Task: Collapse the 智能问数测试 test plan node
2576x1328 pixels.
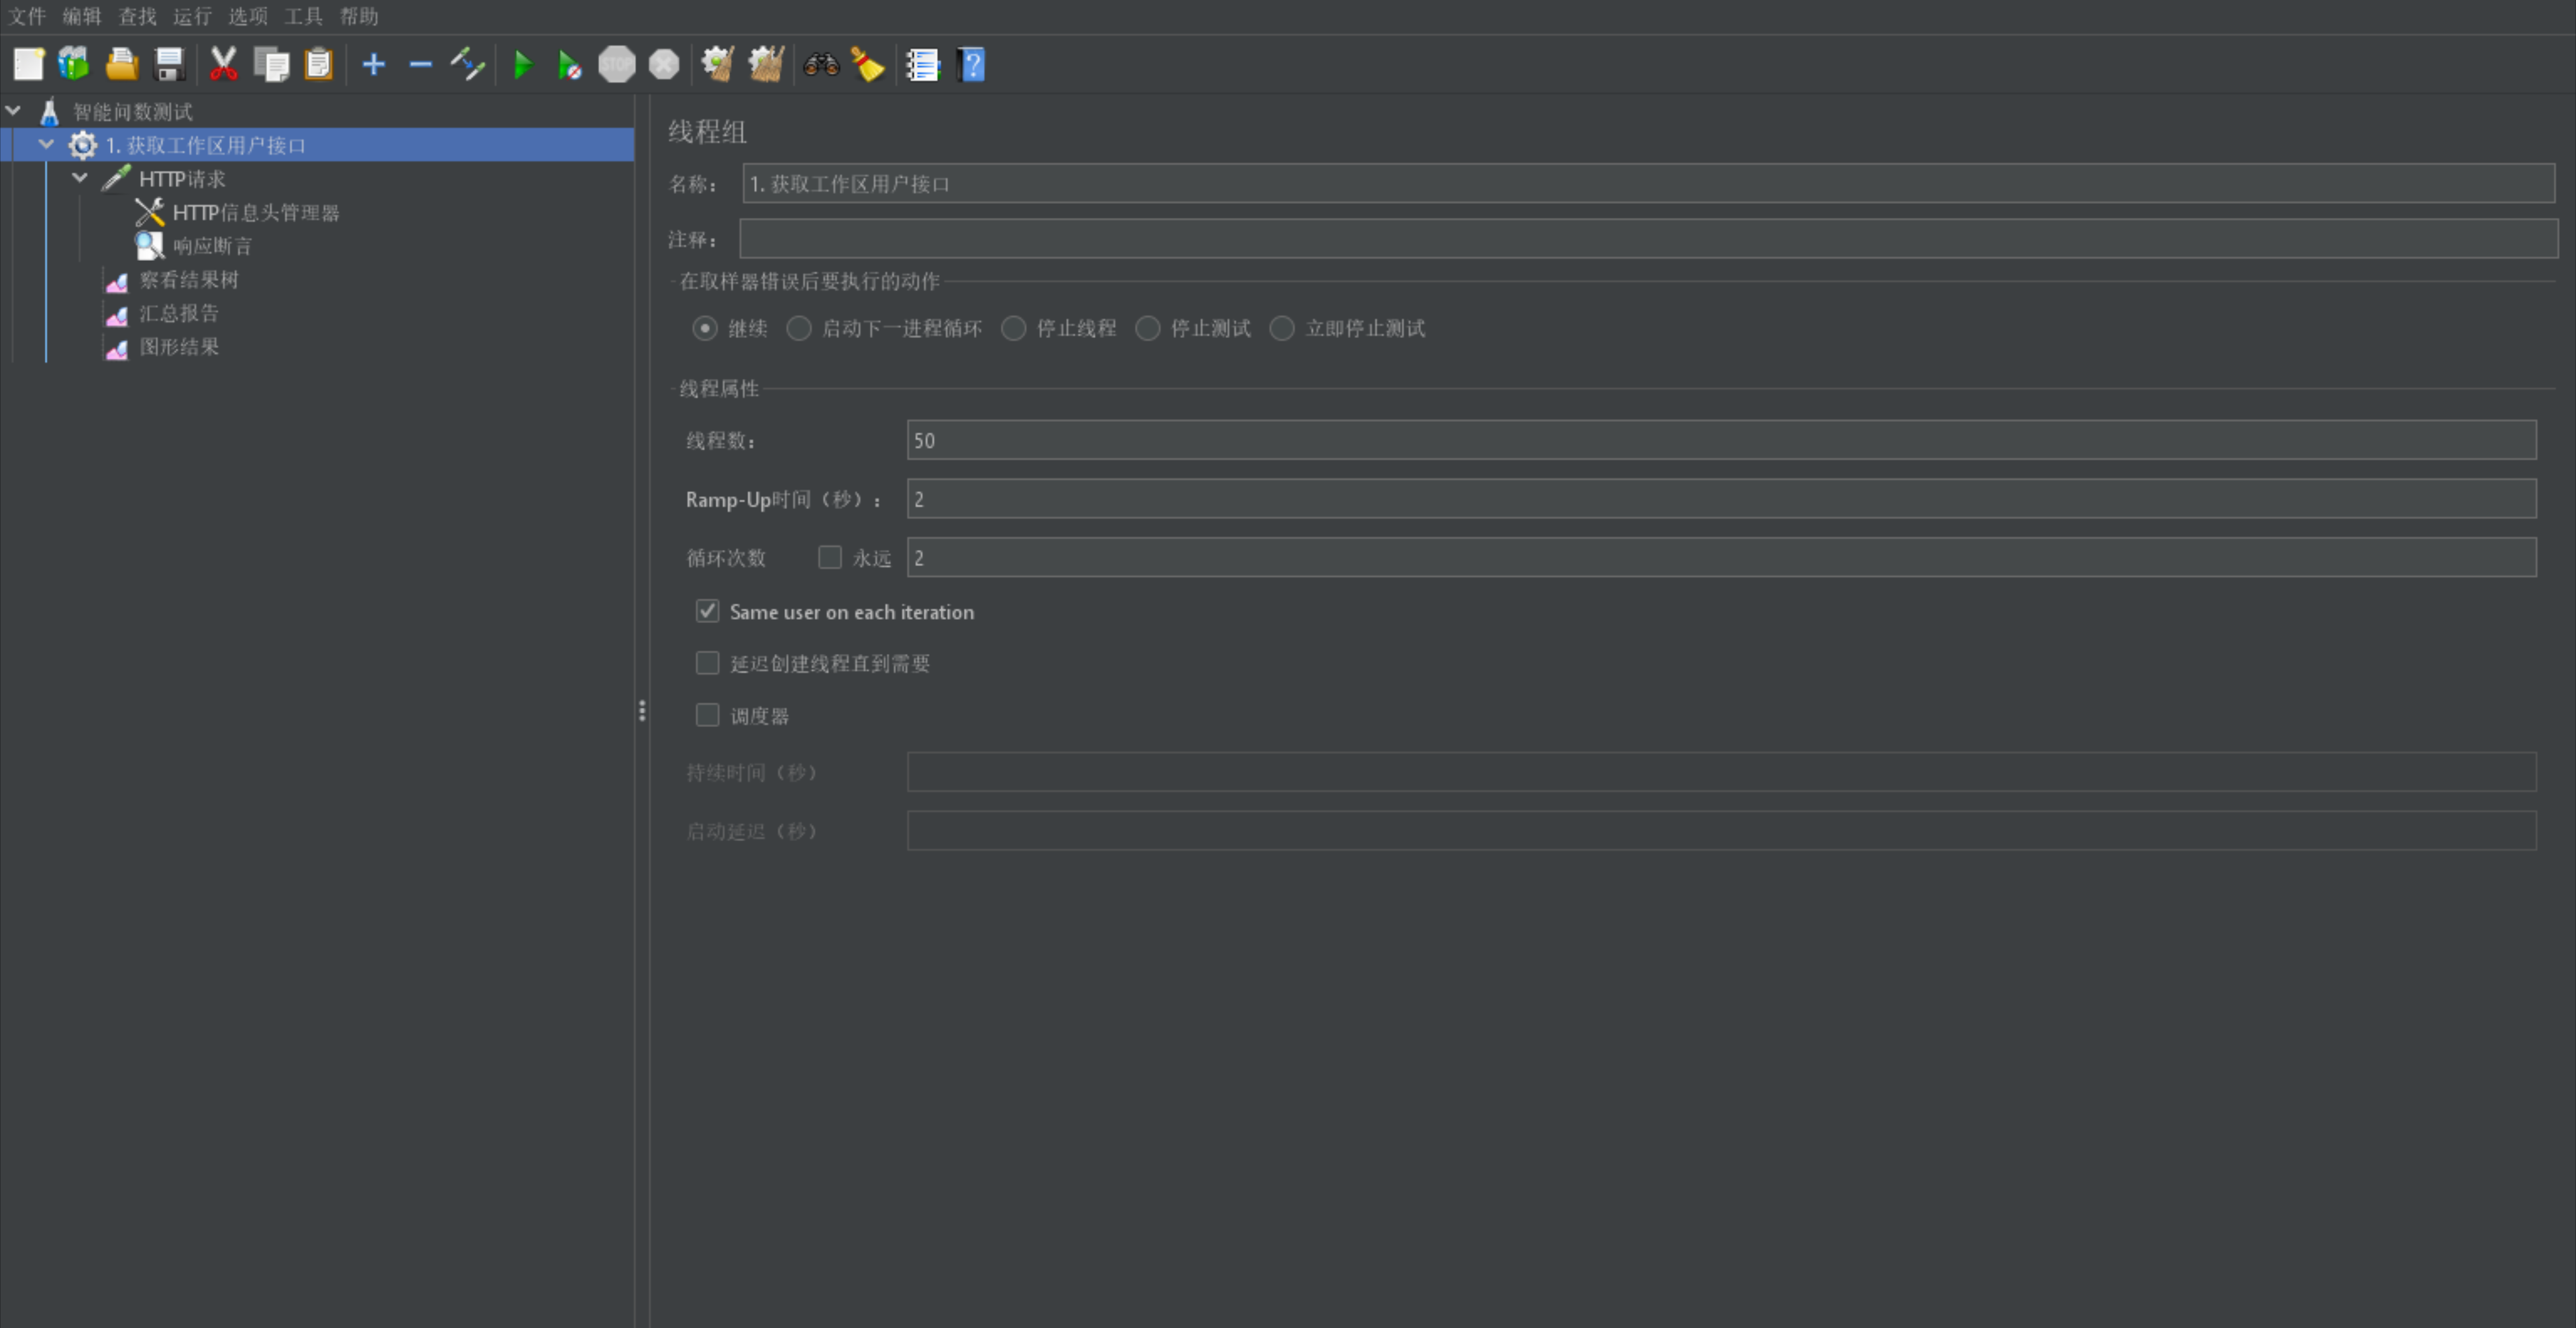Action: (x=14, y=110)
